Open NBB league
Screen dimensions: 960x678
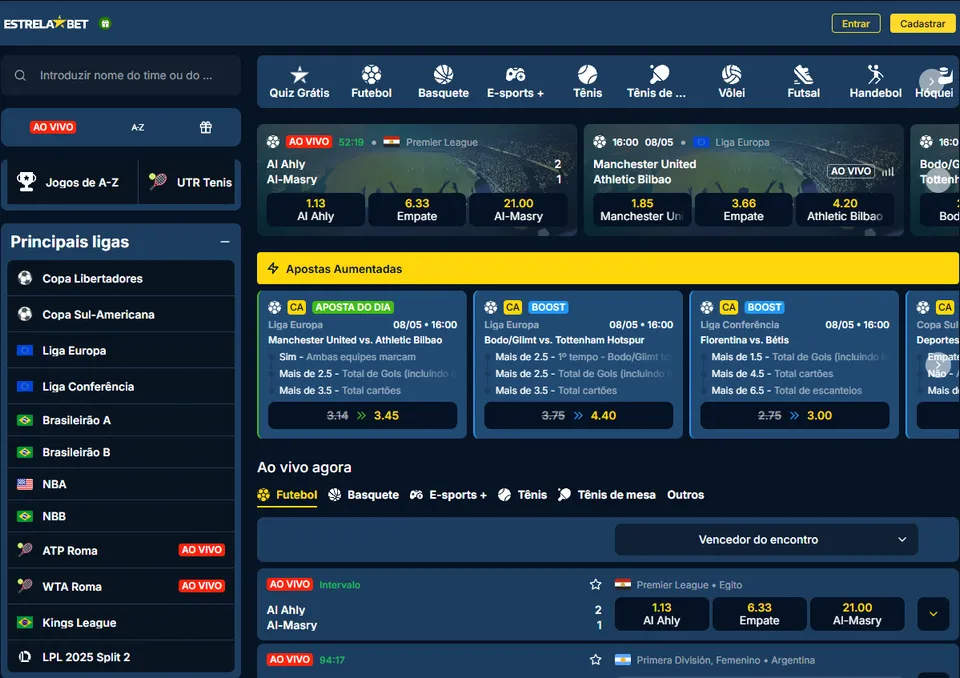[x=121, y=516]
